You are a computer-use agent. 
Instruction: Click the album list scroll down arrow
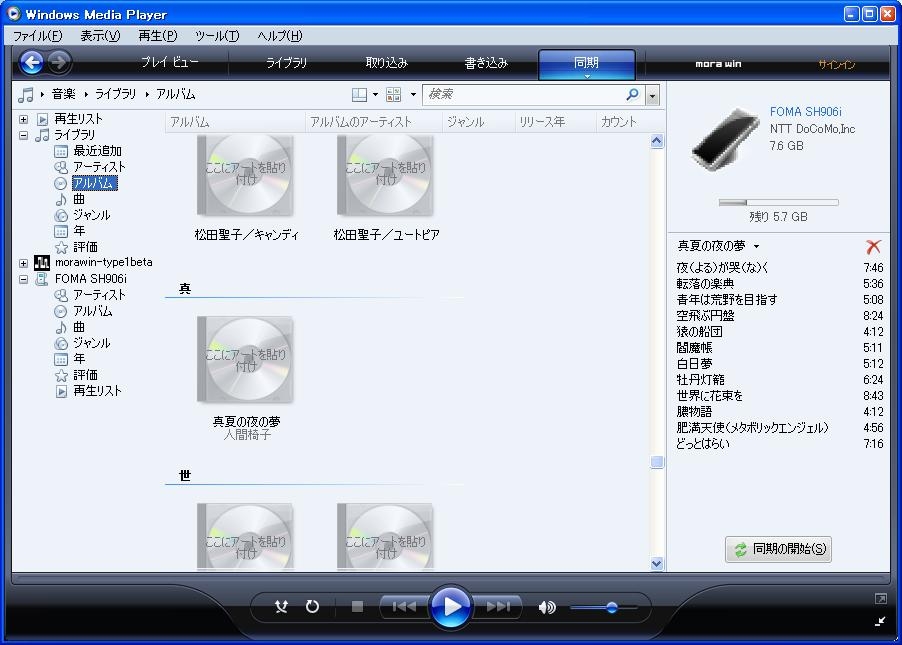(x=656, y=563)
